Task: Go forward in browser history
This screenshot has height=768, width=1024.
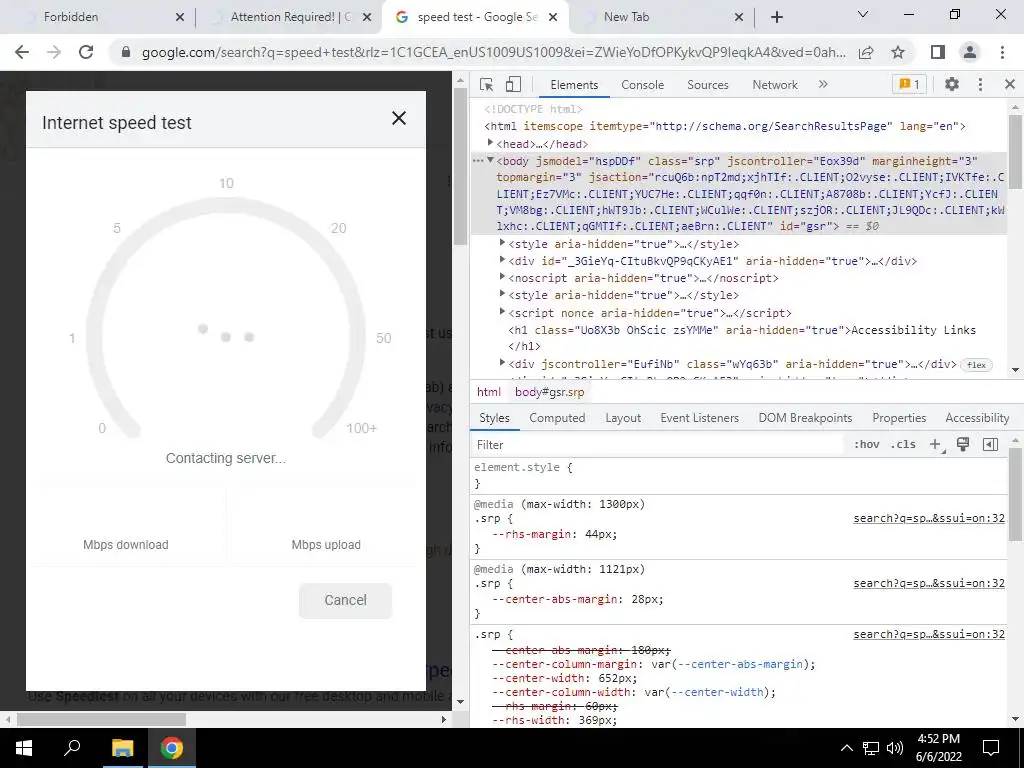Action: coord(54,52)
